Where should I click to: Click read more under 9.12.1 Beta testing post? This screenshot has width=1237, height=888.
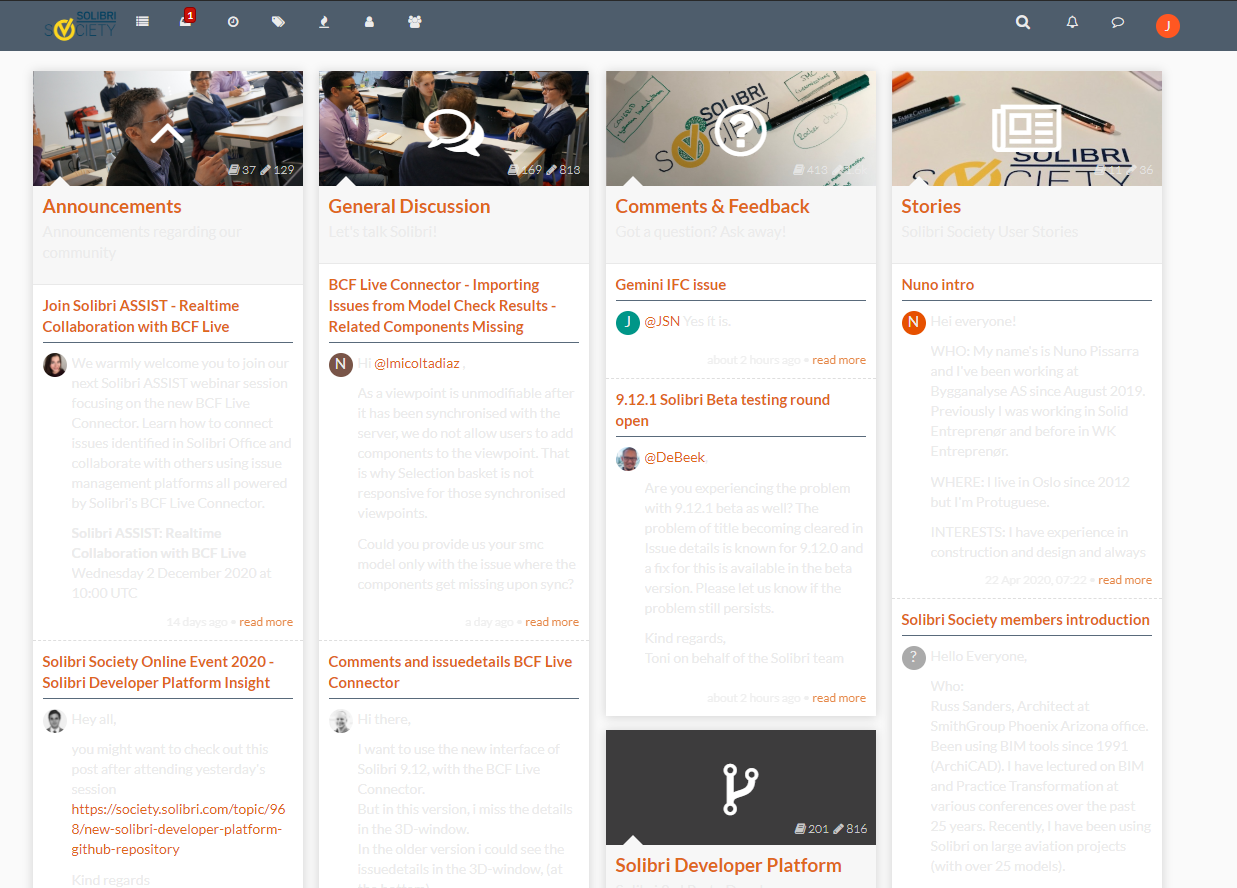pyautogui.click(x=839, y=698)
